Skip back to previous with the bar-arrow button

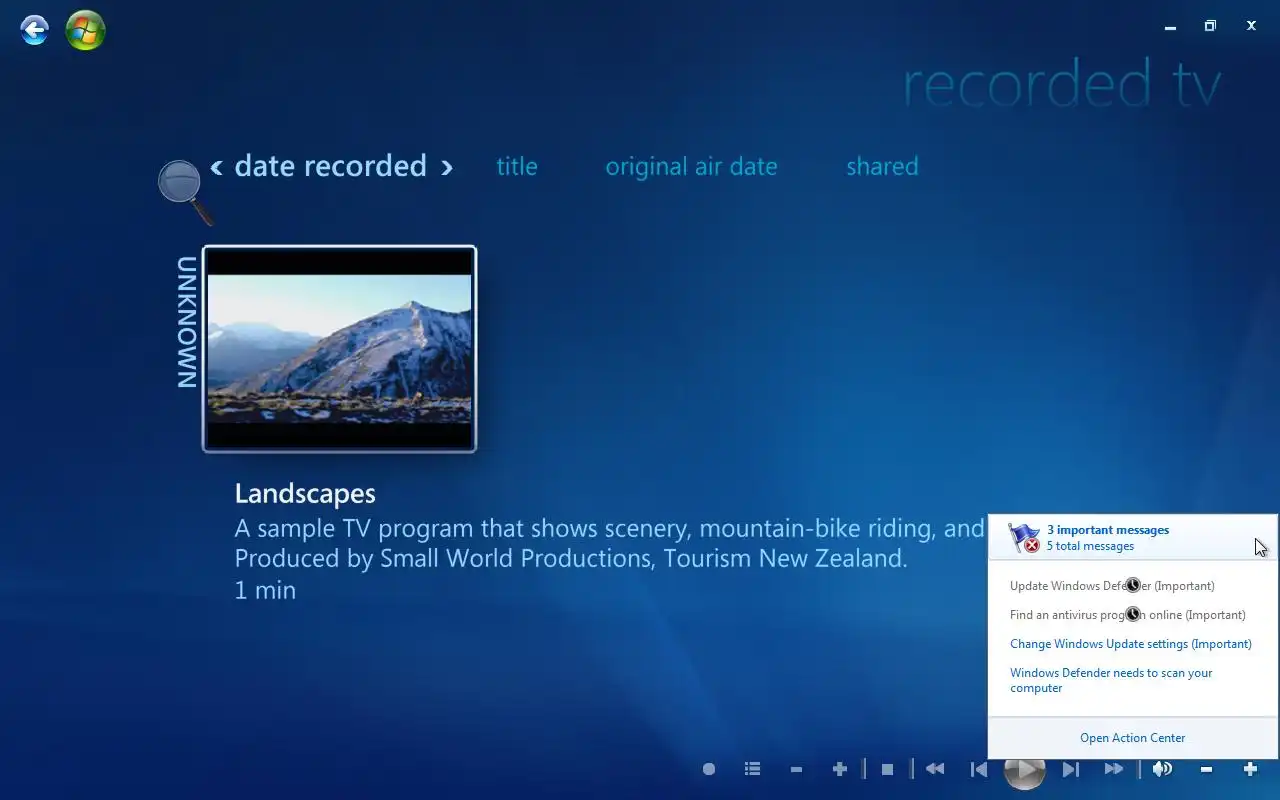(x=979, y=769)
